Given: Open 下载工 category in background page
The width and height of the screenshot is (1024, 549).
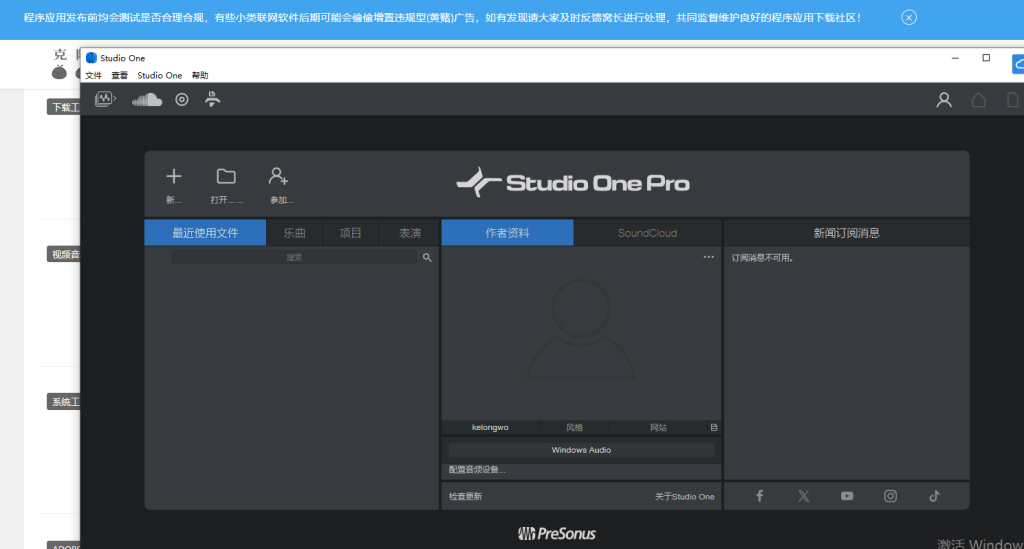Looking at the screenshot, I should tap(64, 107).
